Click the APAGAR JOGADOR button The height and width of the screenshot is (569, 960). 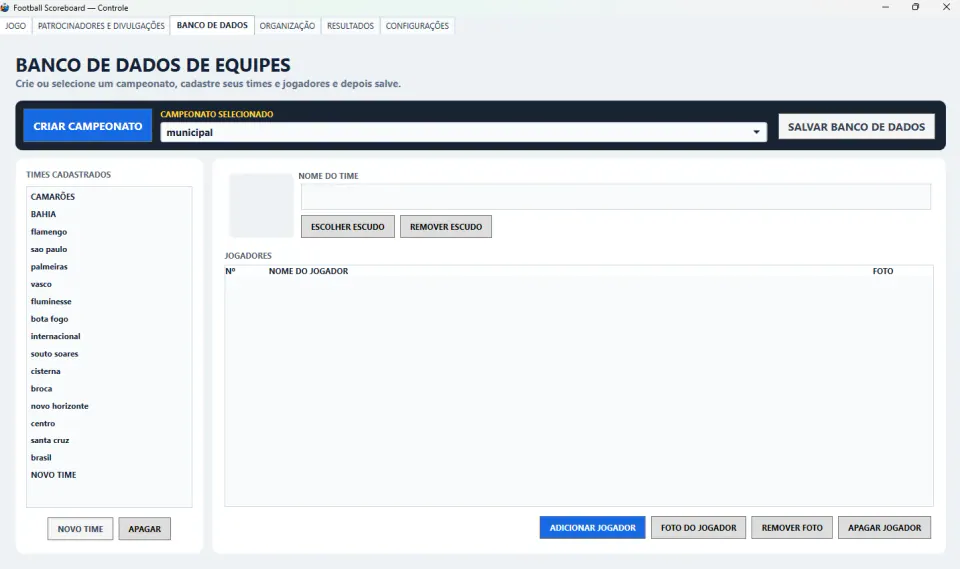point(884,527)
